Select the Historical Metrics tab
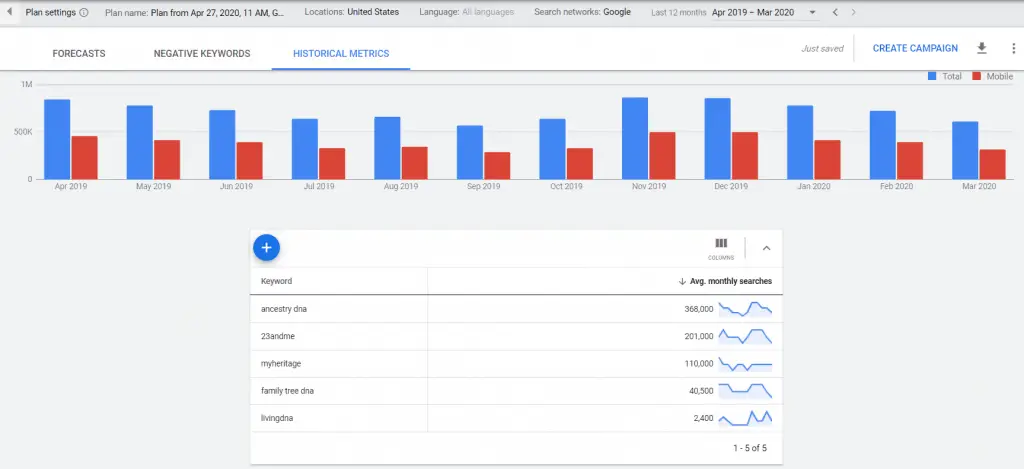 [341, 54]
